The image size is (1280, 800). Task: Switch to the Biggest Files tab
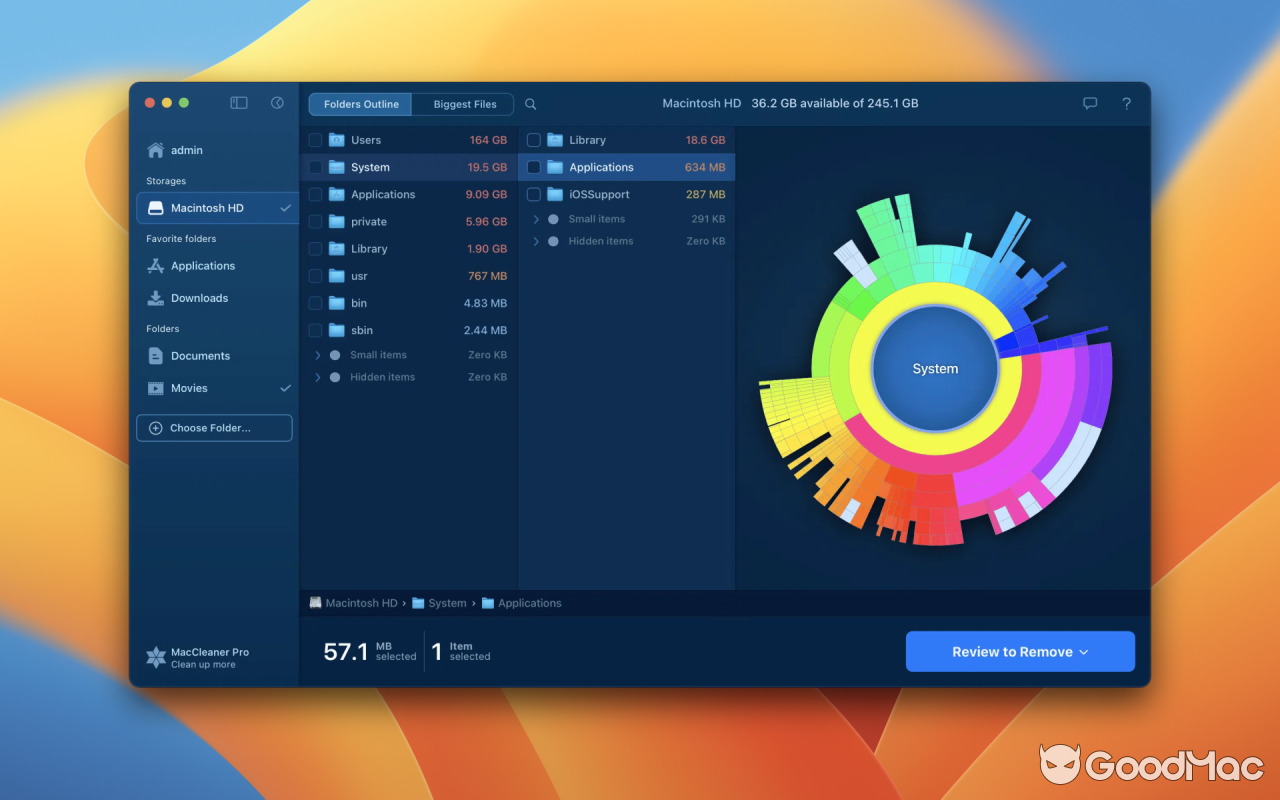click(x=462, y=104)
